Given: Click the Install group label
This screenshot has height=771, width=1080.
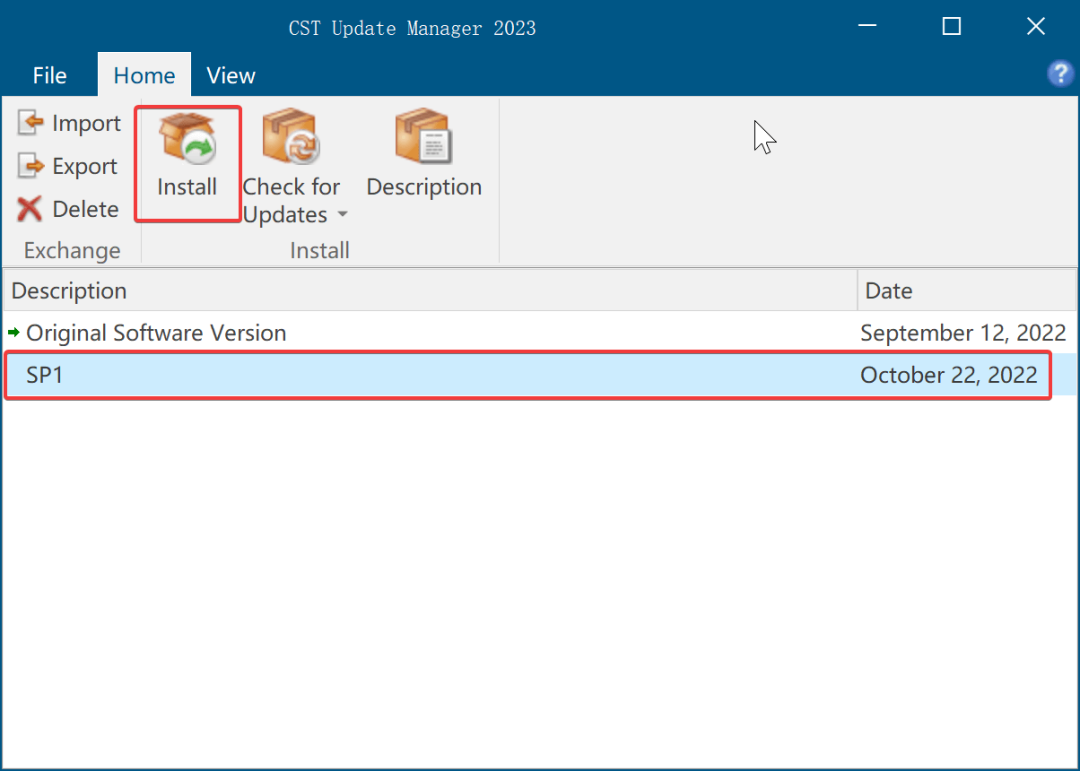Looking at the screenshot, I should [319, 250].
